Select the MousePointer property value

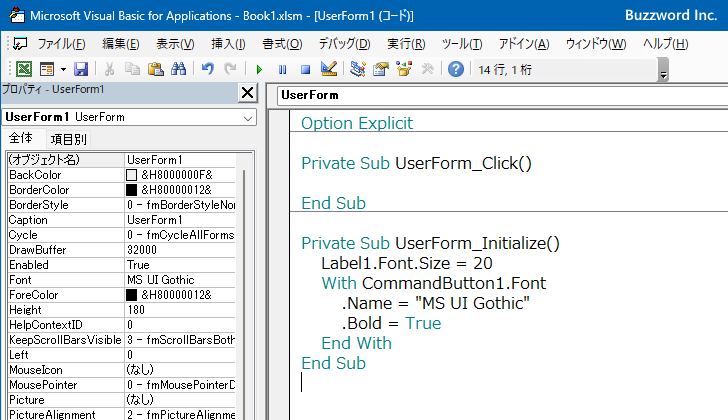click(180, 385)
